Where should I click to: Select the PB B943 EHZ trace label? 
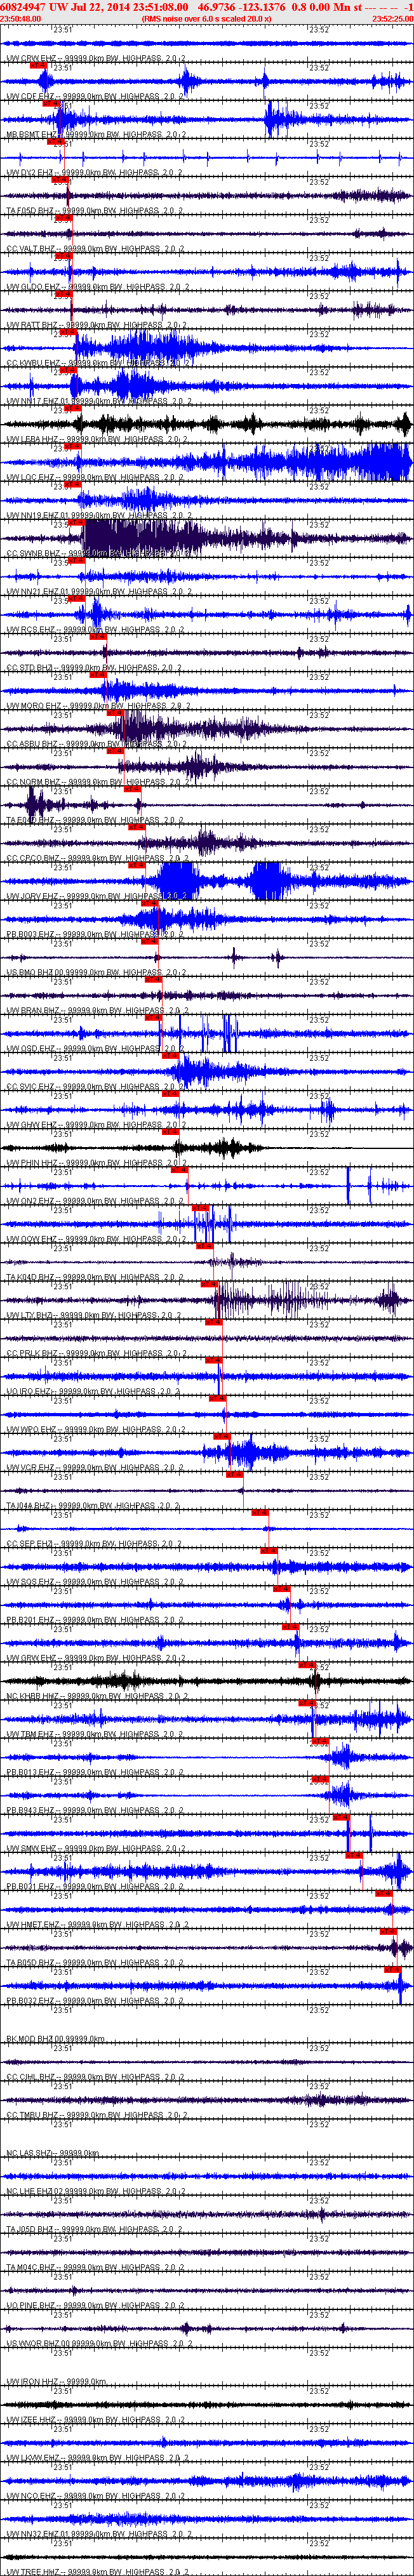click(95, 1811)
